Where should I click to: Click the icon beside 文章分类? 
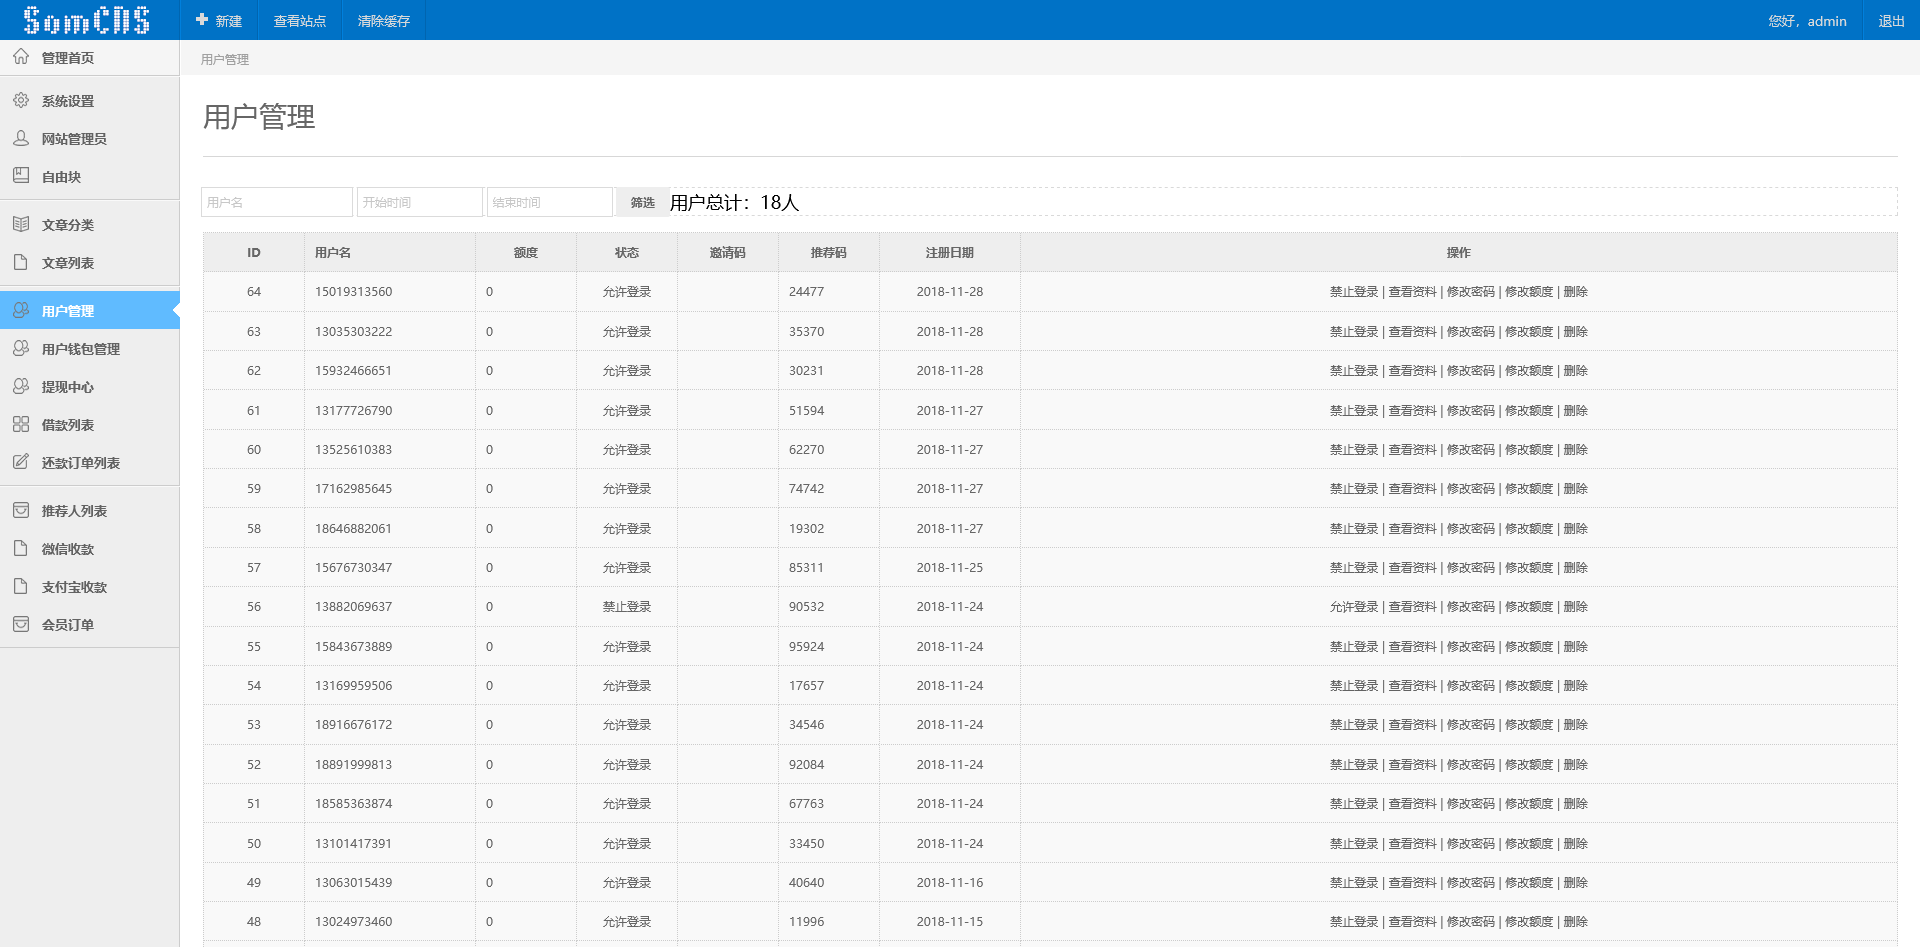21,224
